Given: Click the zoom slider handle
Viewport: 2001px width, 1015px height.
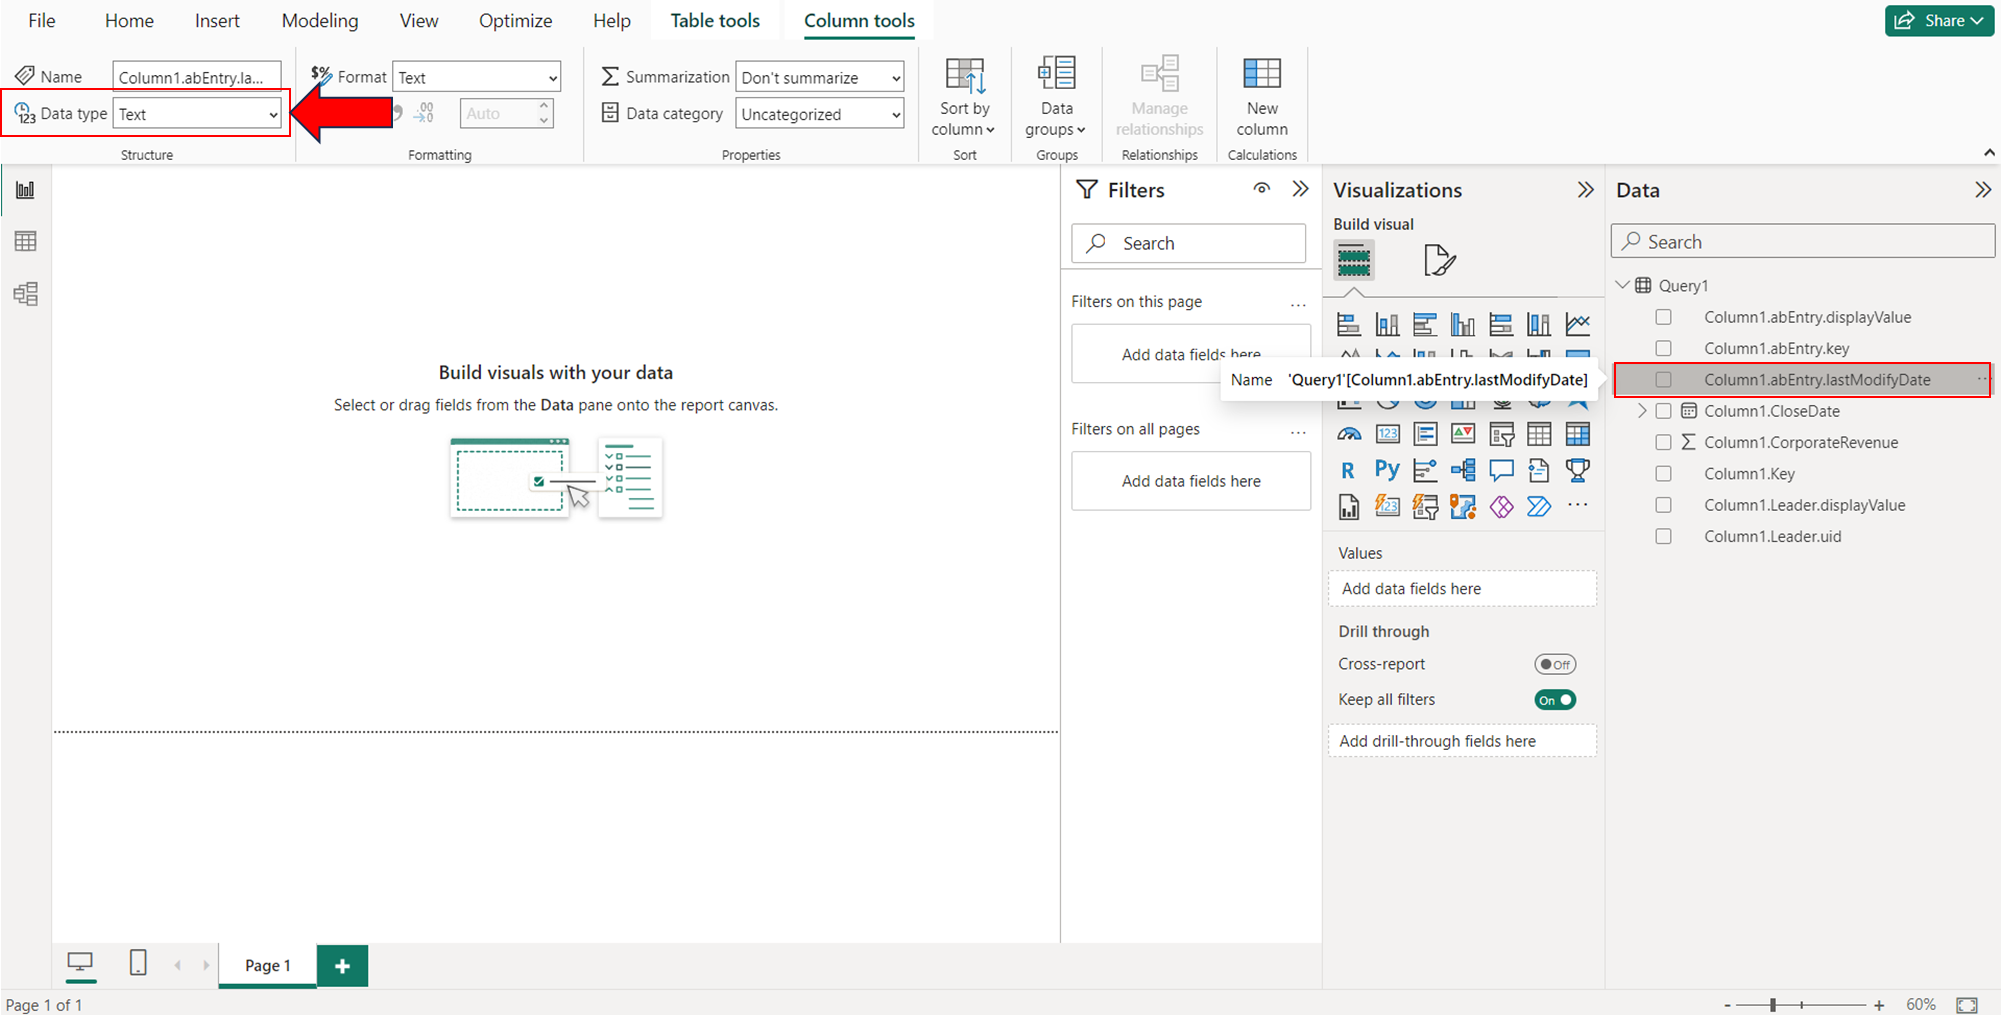Looking at the screenshot, I should click(1772, 1004).
